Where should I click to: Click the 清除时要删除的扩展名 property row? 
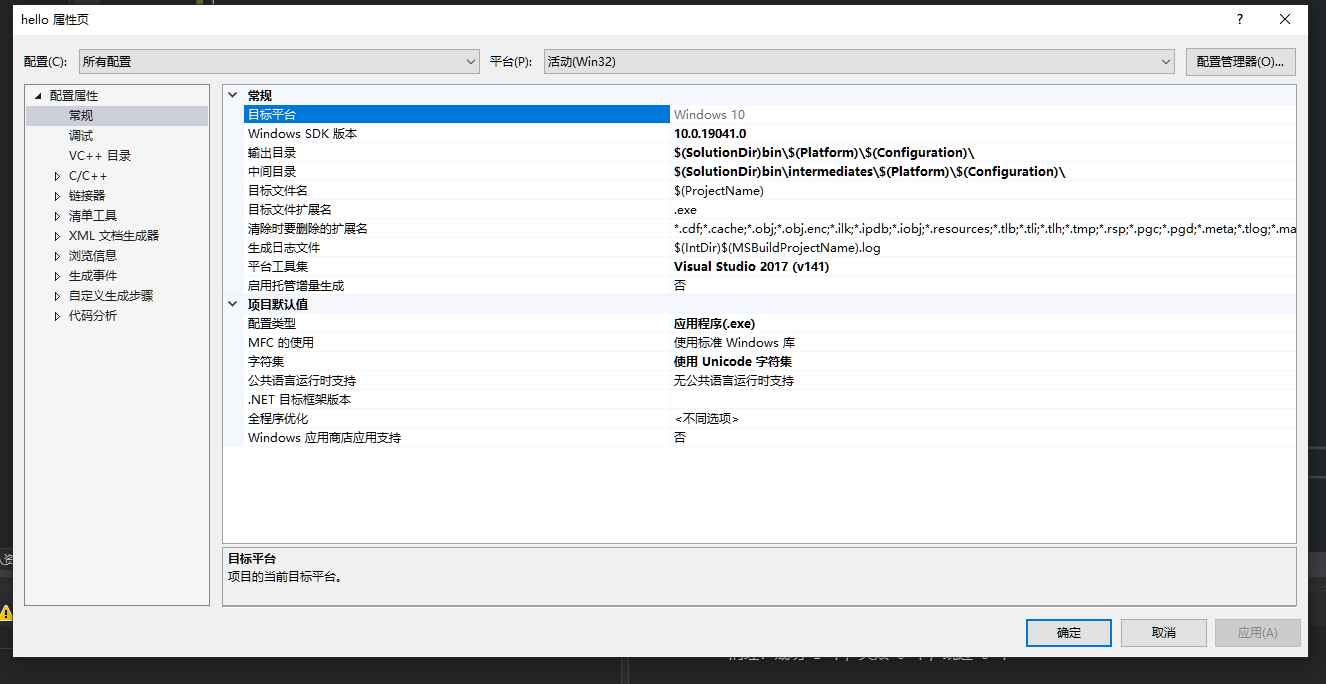(x=770, y=229)
